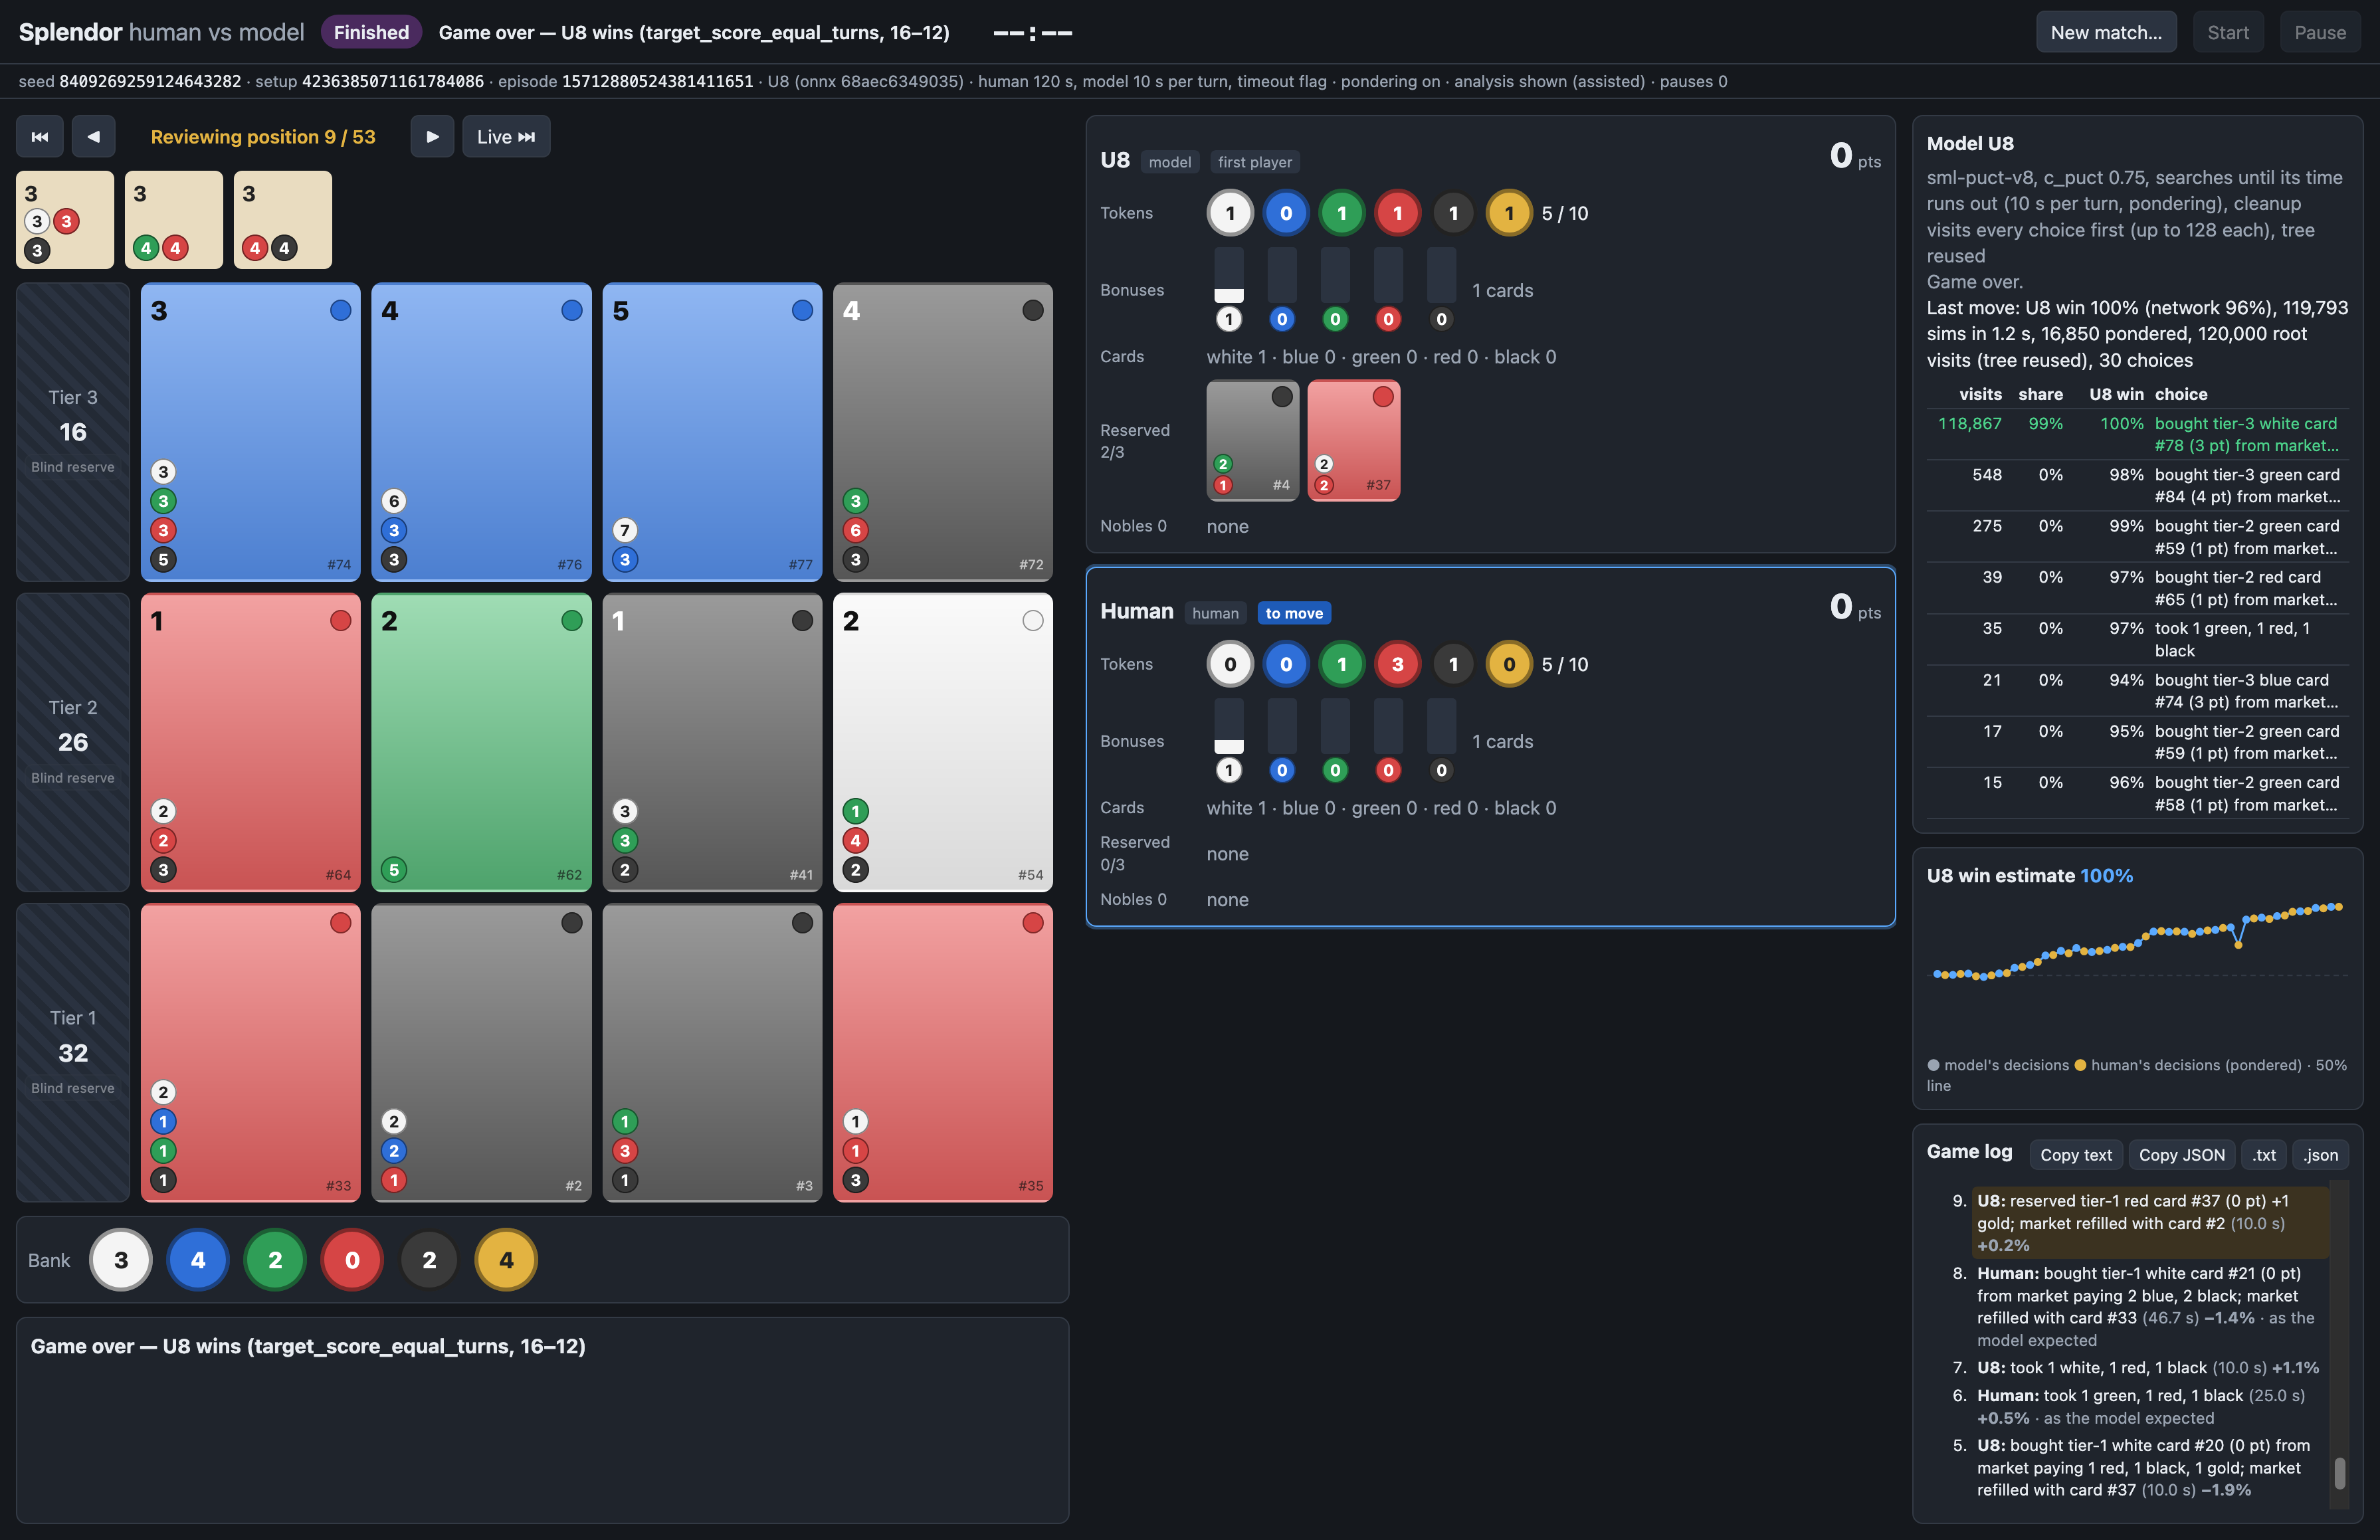Return to Live position
2380x1540 pixels.
(506, 137)
